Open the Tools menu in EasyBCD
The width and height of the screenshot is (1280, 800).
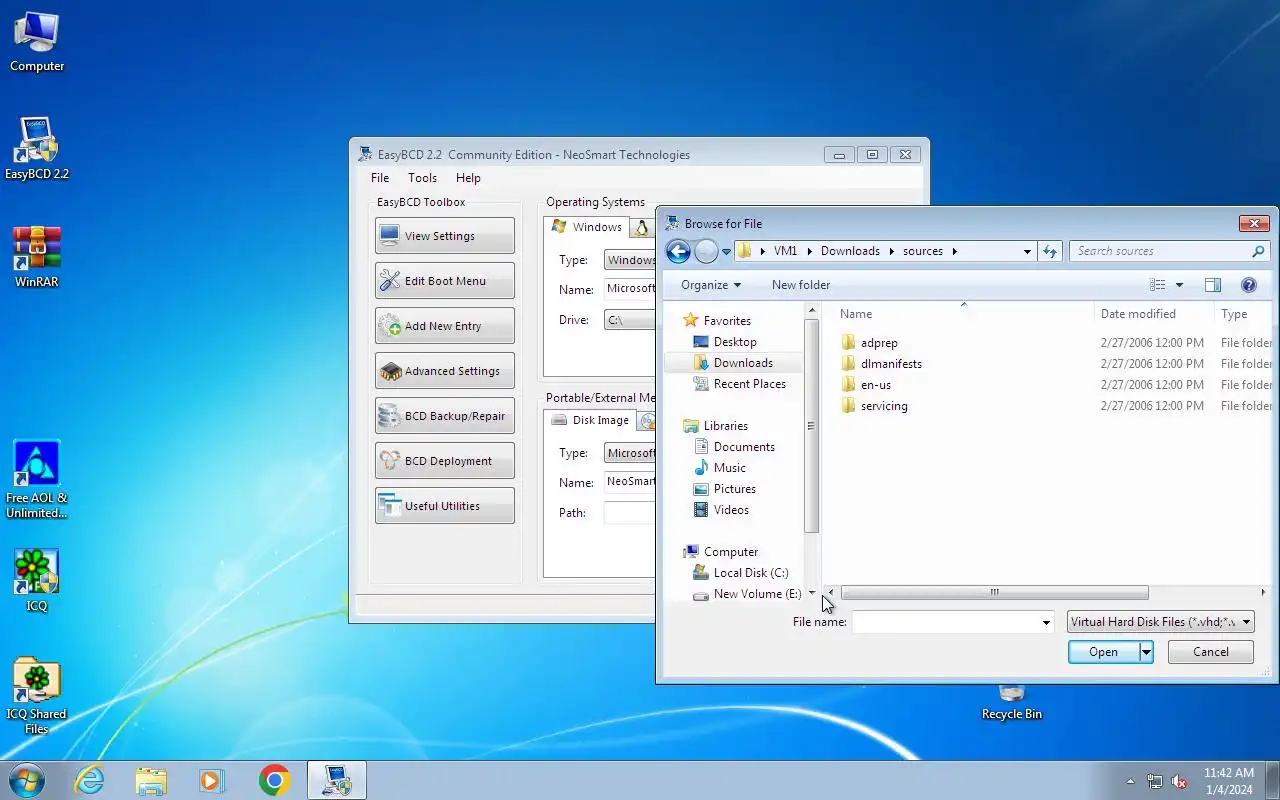pos(422,178)
